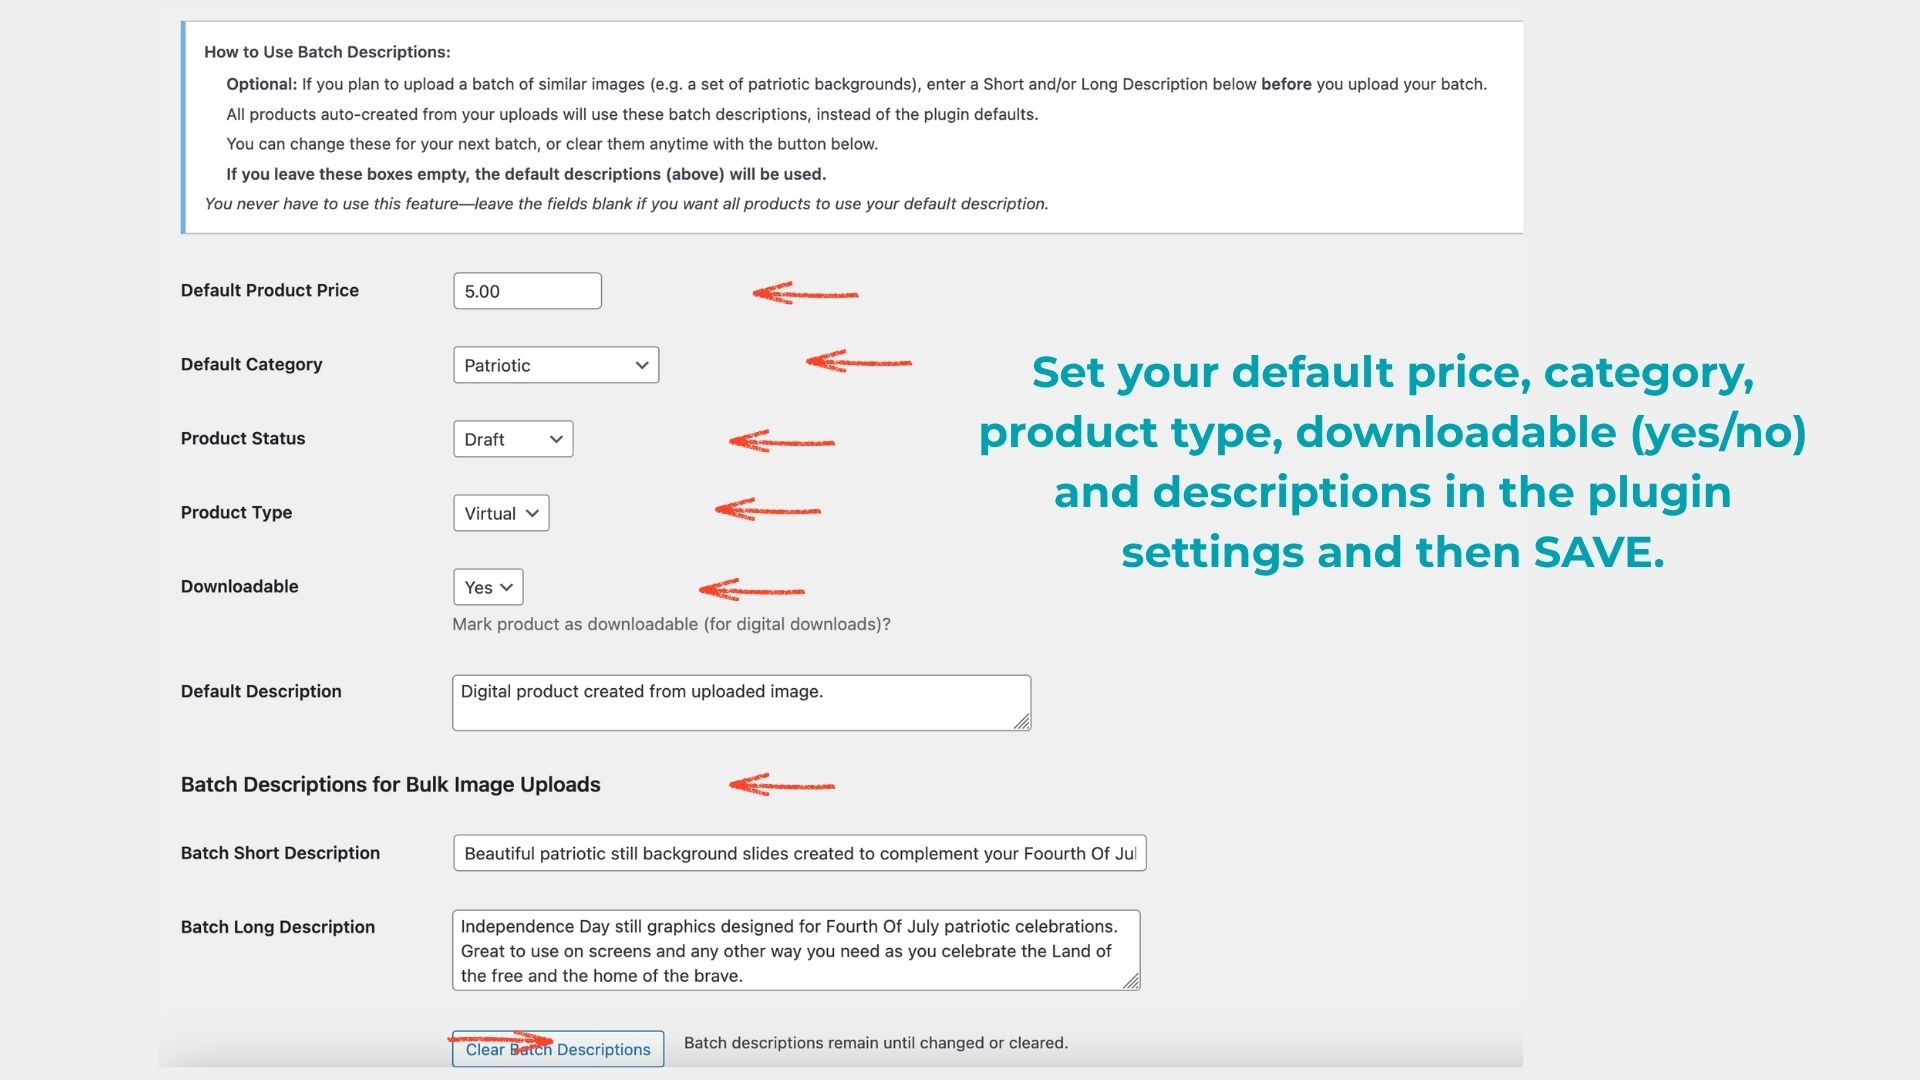Click the red arrow beside the Downloadable dropdown
1920x1080 pixels.
pos(751,590)
